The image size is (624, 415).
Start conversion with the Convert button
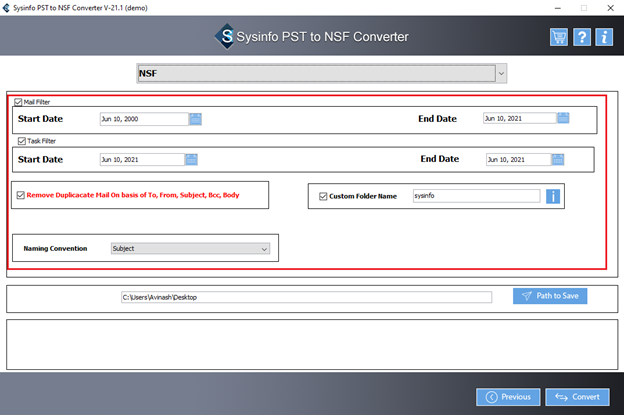tap(577, 397)
